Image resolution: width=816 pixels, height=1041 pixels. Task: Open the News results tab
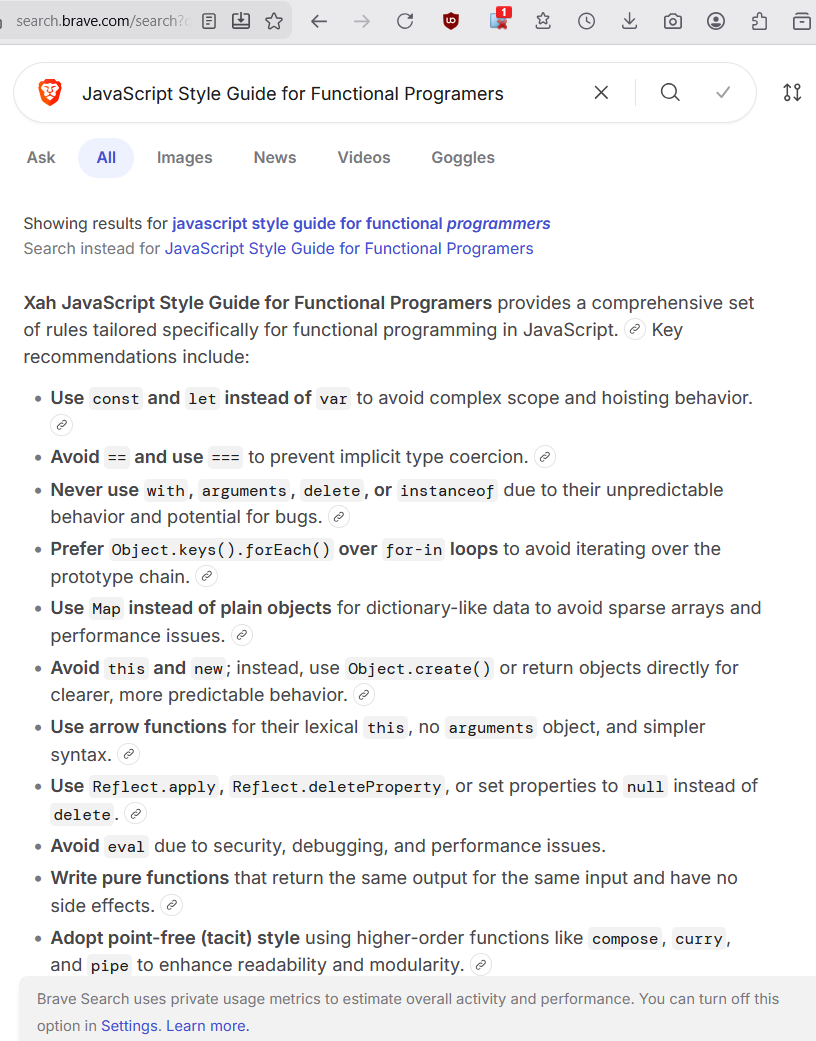pos(274,157)
